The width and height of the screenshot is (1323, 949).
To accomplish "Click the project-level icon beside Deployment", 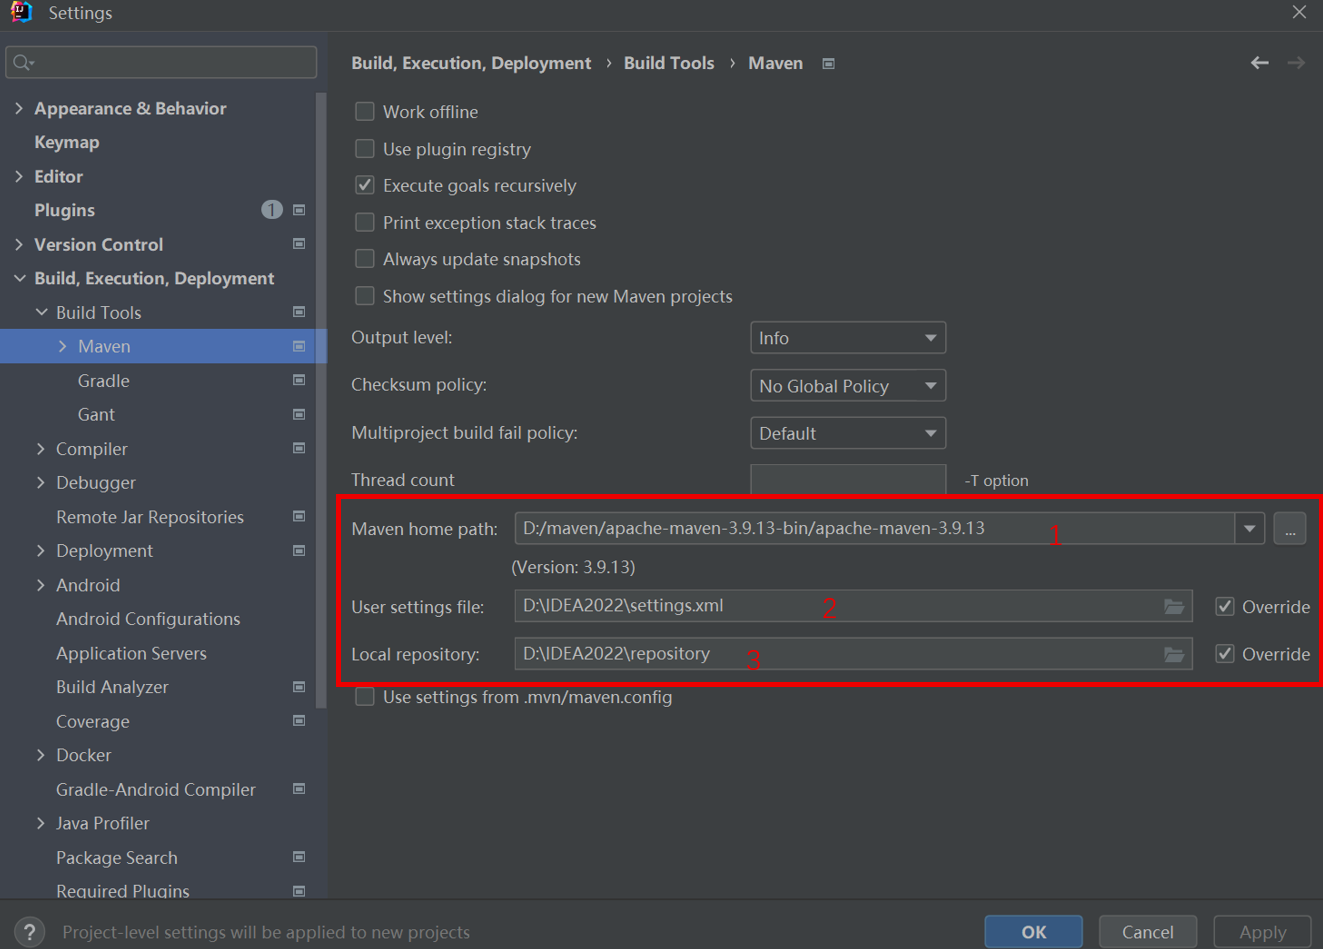I will [x=299, y=551].
